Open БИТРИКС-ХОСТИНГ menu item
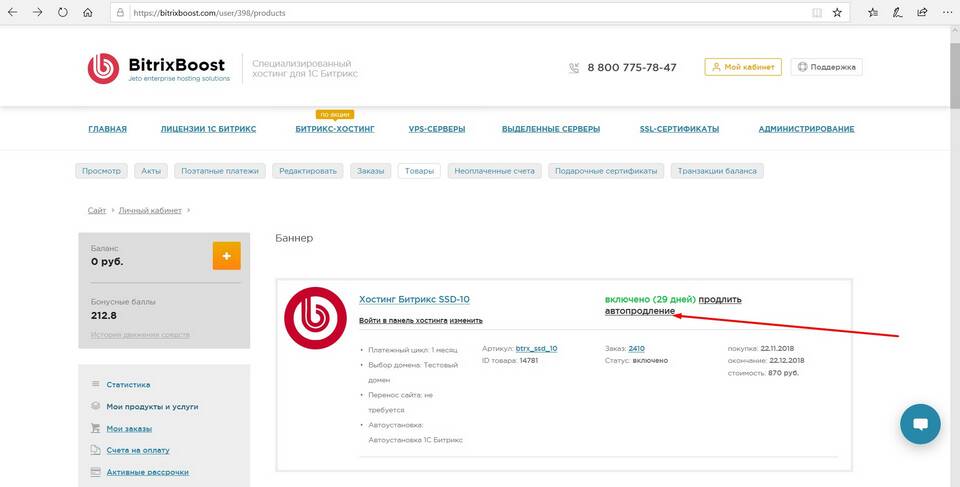 click(335, 129)
